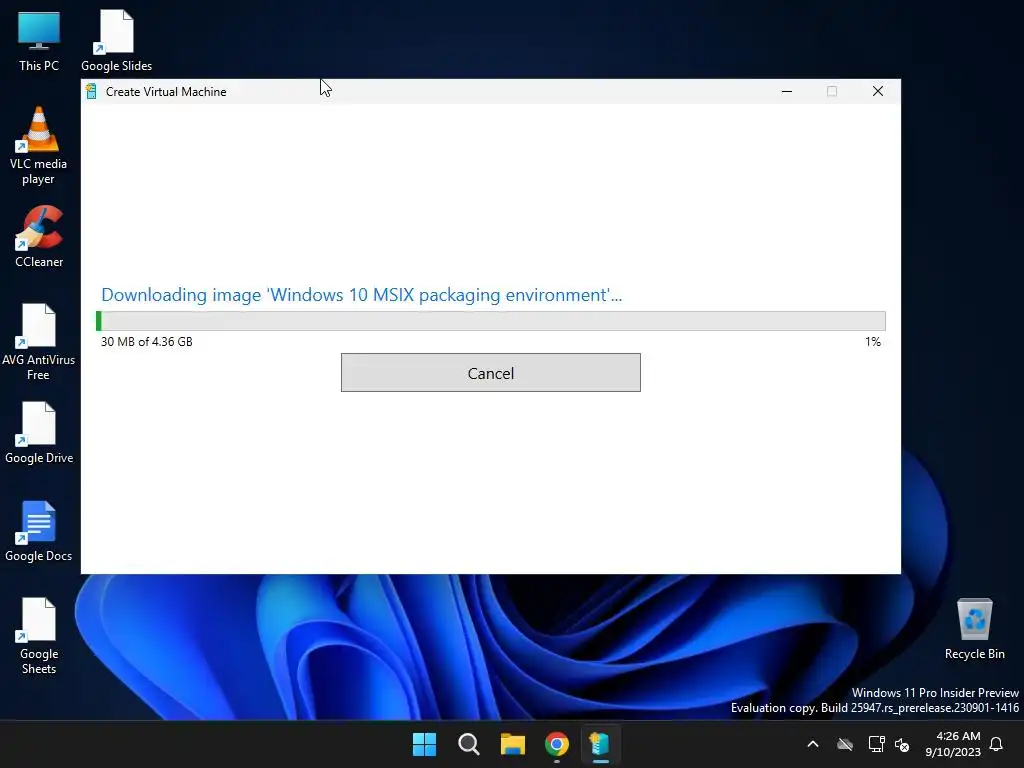
Task: Select Google Sheets desktop shortcut
Action: (x=39, y=635)
